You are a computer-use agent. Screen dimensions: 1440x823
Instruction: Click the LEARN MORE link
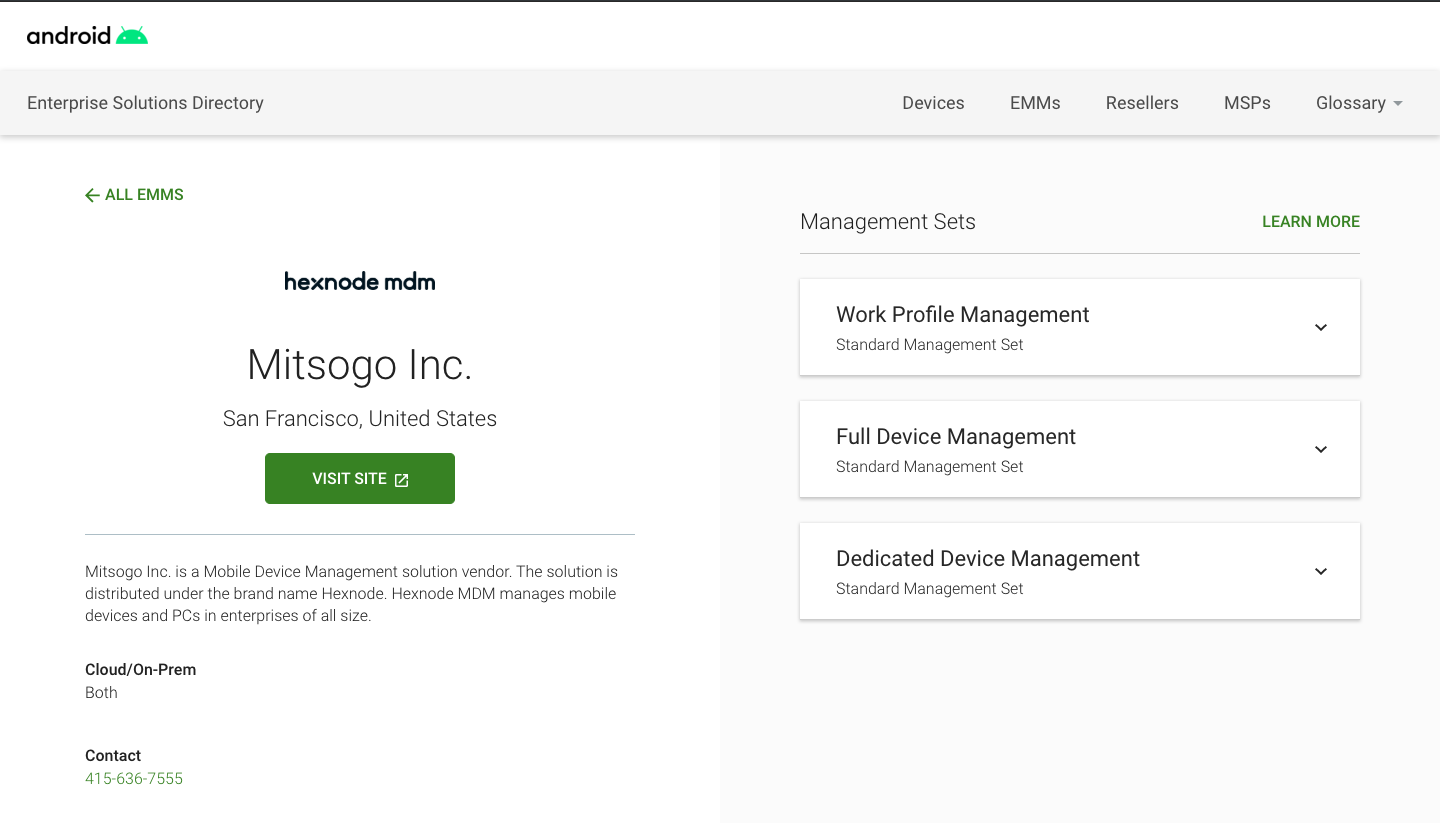pyautogui.click(x=1310, y=222)
